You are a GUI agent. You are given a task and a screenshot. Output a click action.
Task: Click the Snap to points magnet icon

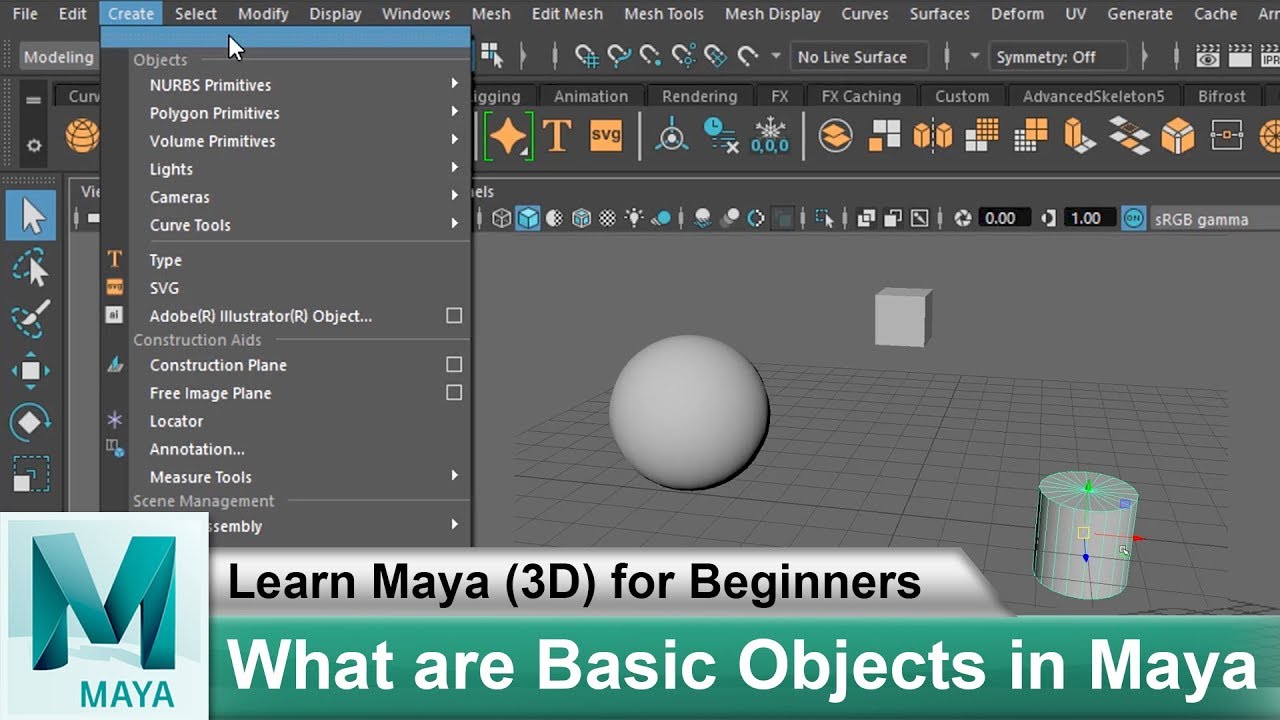(651, 56)
